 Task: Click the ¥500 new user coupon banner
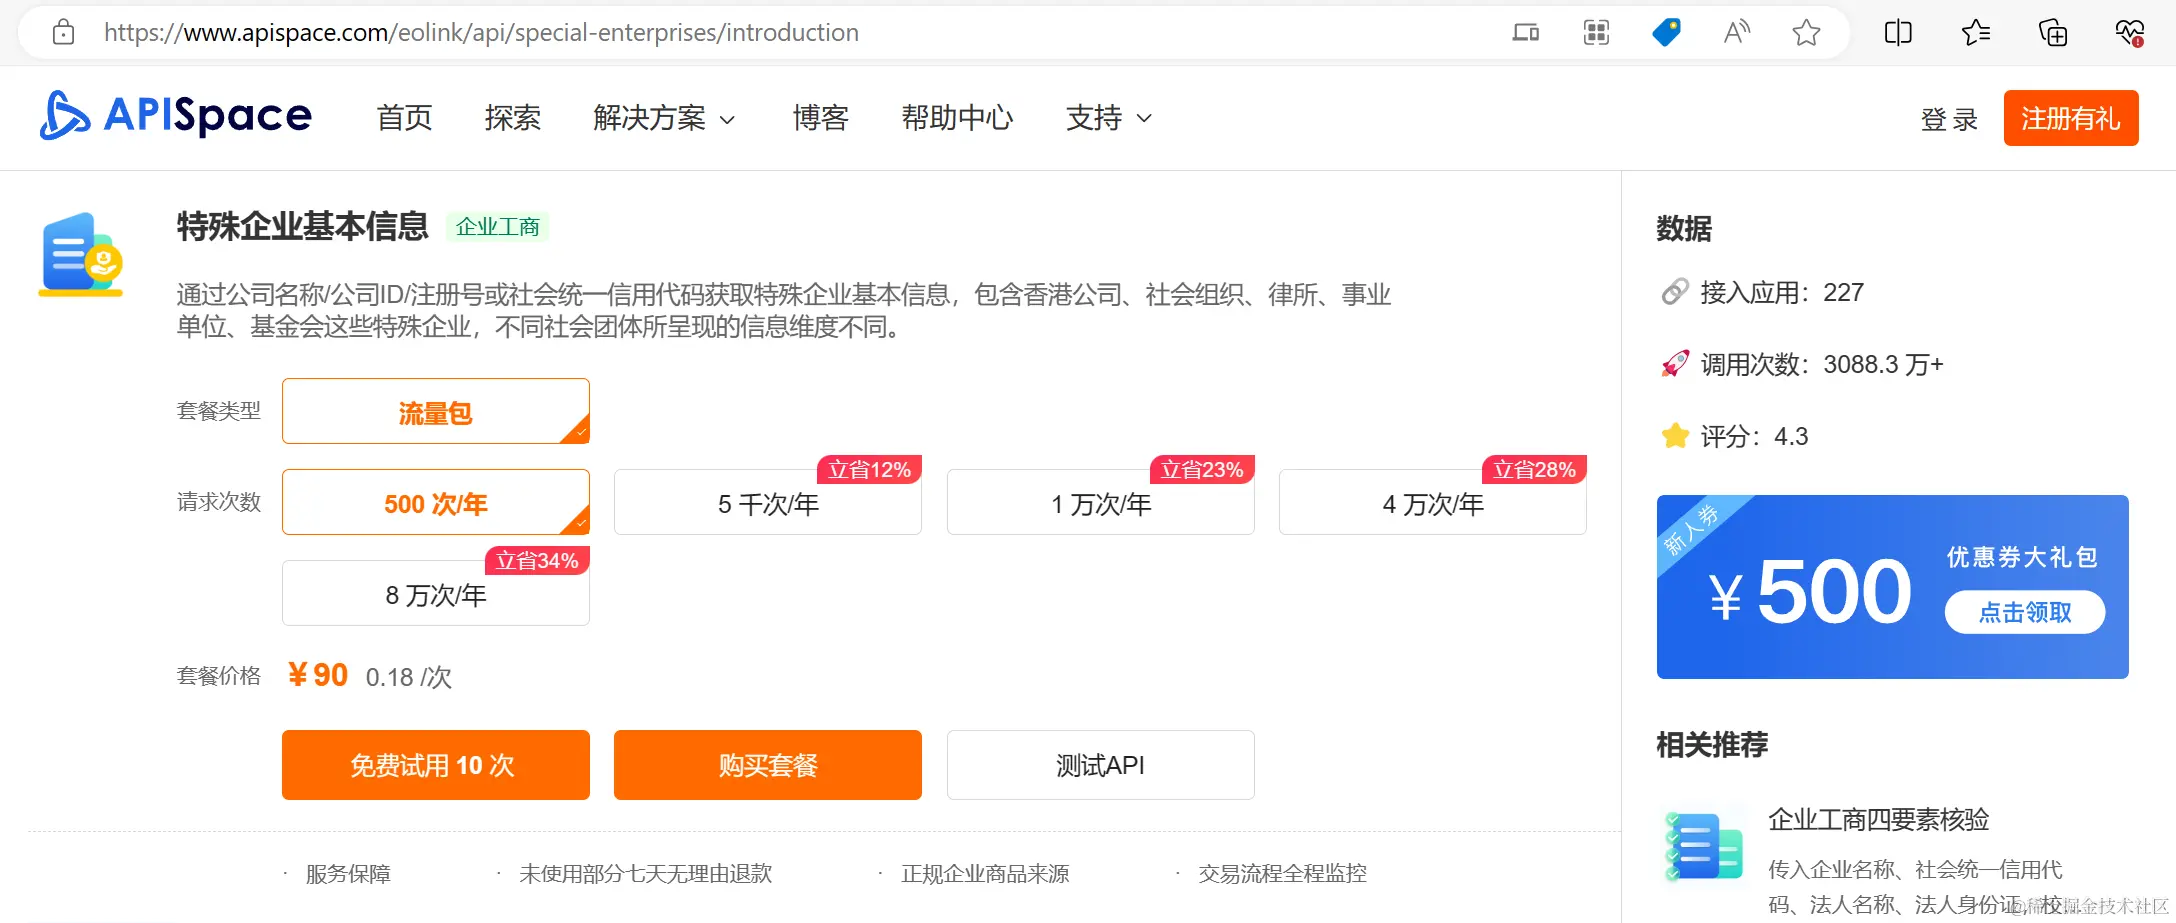tap(1892, 587)
